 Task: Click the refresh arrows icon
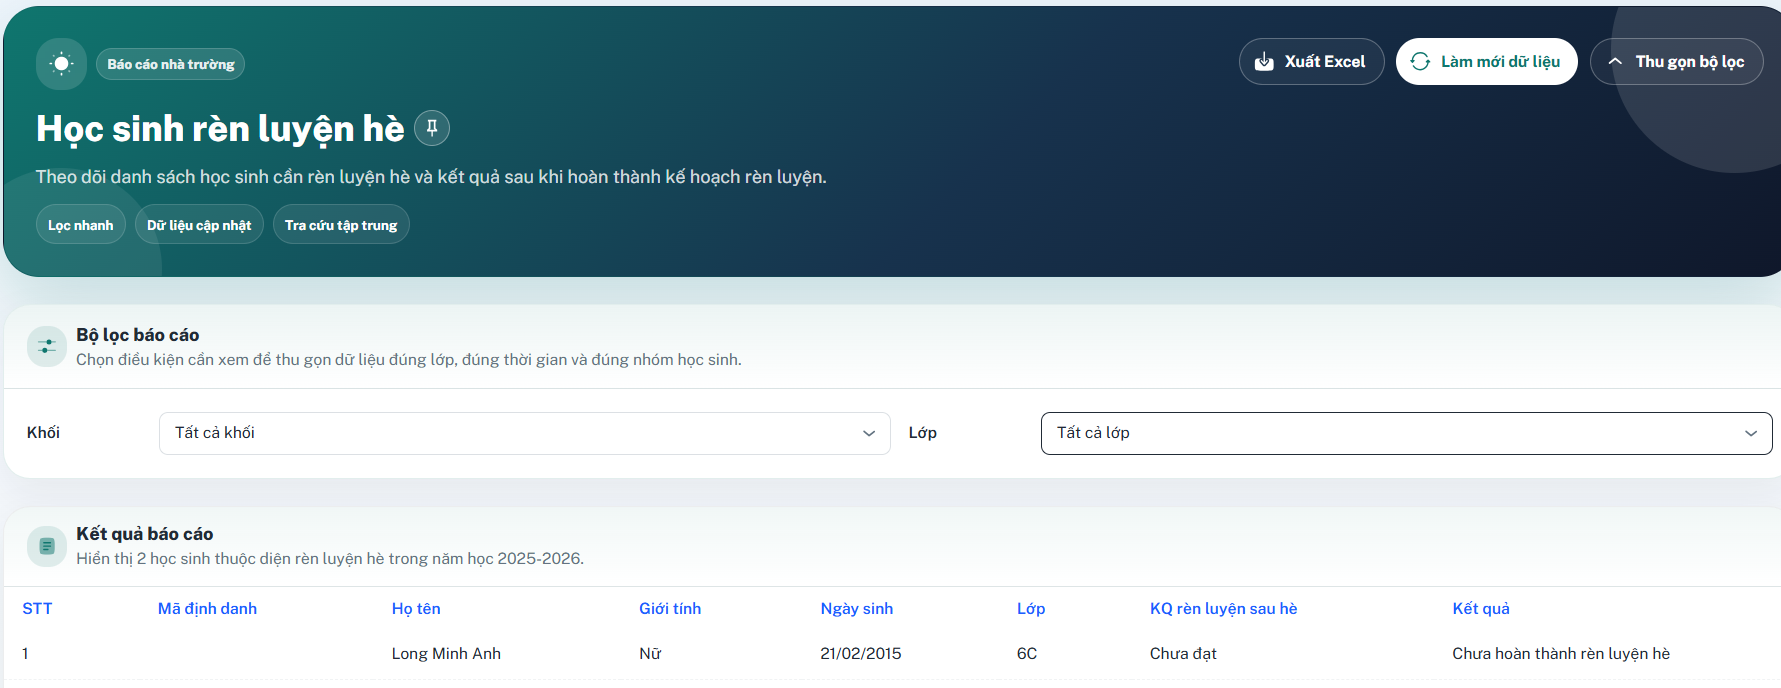click(x=1420, y=62)
